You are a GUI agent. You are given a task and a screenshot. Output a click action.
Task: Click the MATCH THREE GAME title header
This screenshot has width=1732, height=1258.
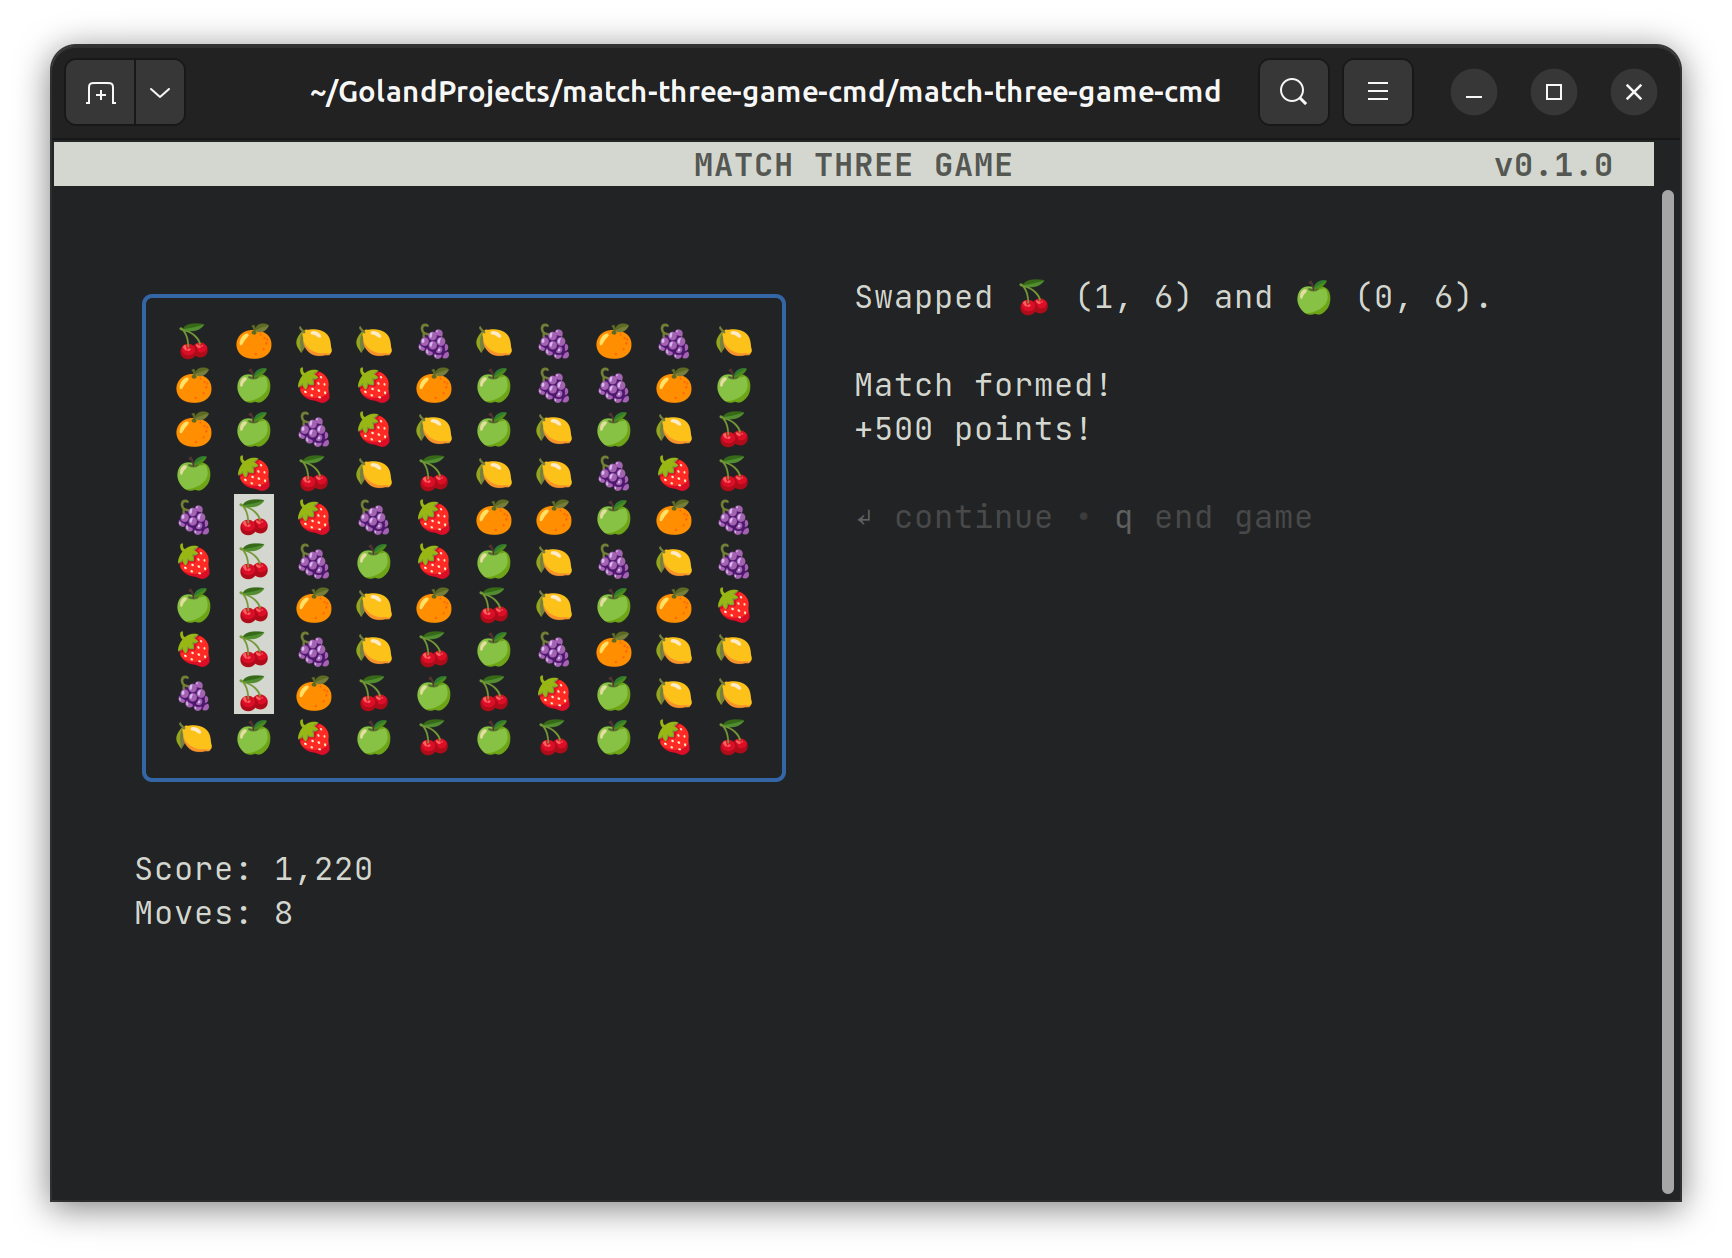click(x=852, y=164)
